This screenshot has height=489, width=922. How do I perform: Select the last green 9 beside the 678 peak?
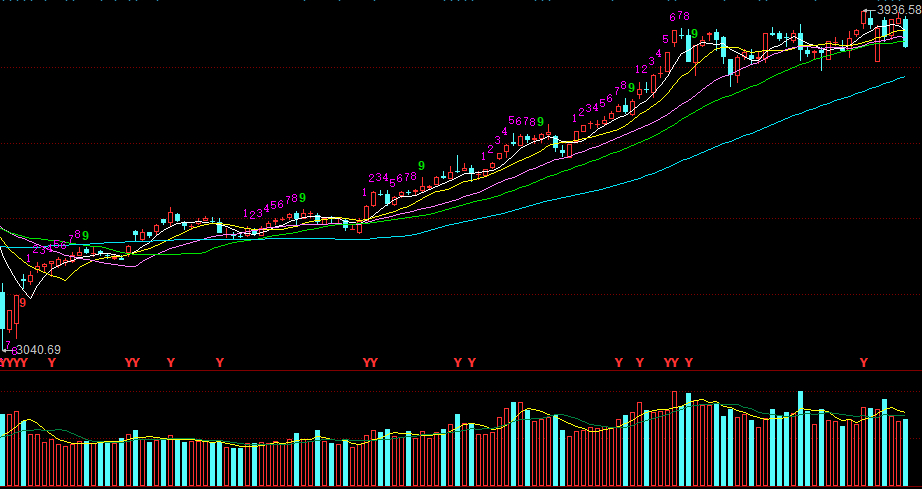click(x=694, y=34)
